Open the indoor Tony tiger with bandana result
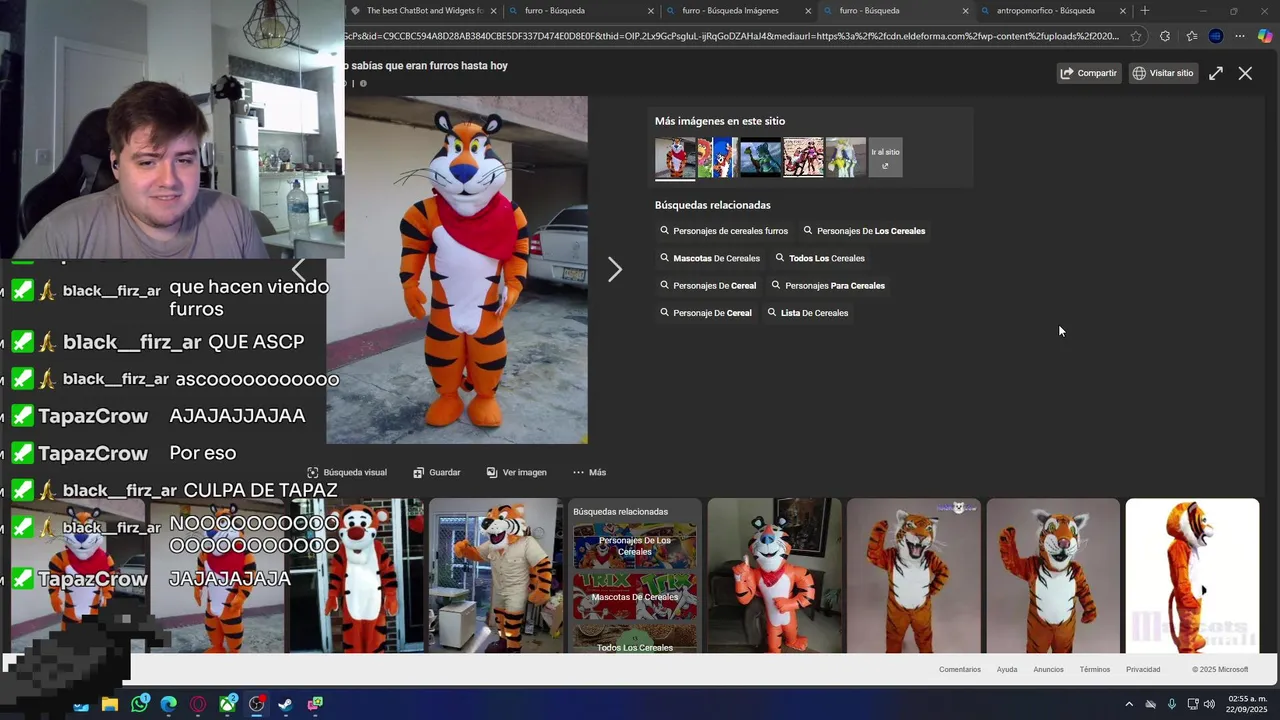The height and width of the screenshot is (720, 1280). [x=774, y=576]
